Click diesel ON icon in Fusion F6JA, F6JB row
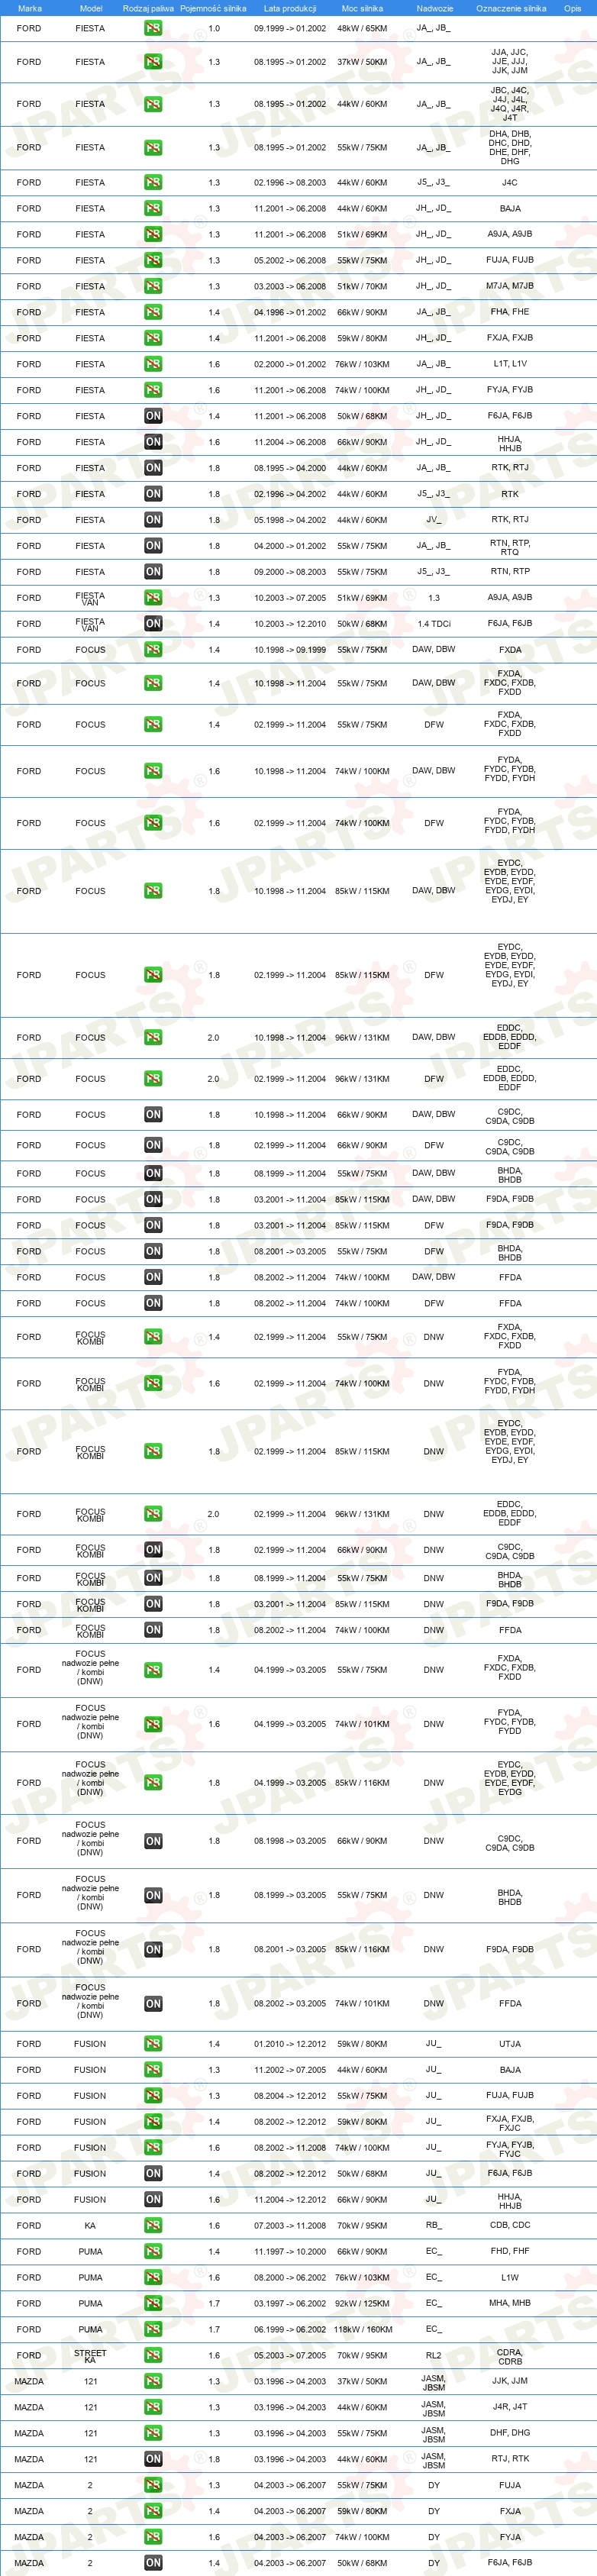The height and width of the screenshot is (2576, 597). pyautogui.click(x=153, y=2173)
